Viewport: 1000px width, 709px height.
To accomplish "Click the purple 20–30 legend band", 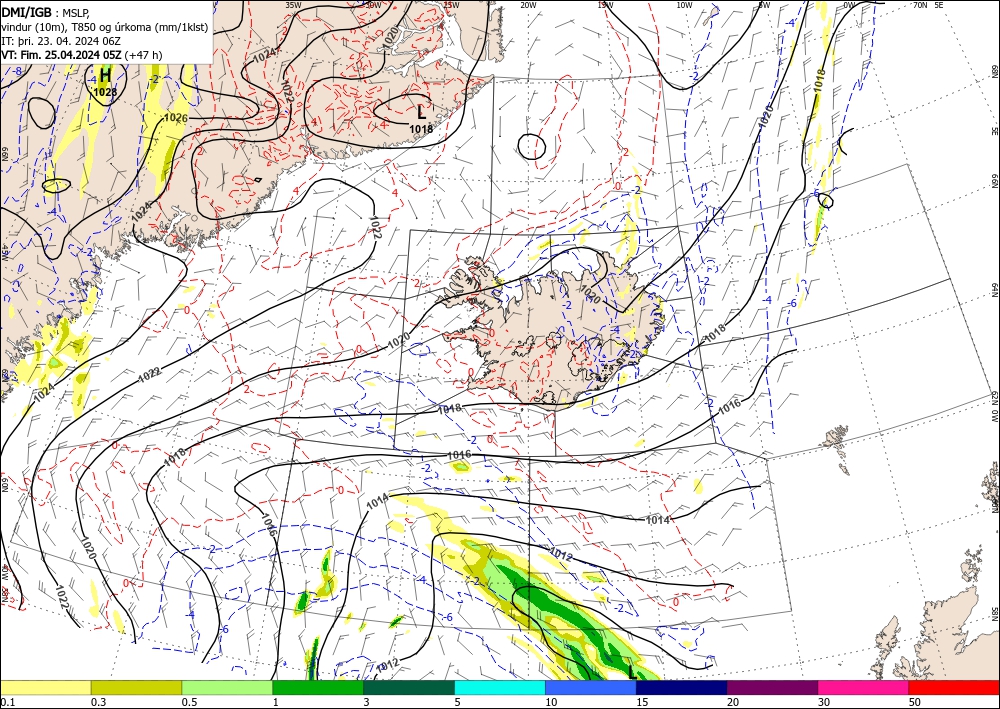I will coord(772,687).
